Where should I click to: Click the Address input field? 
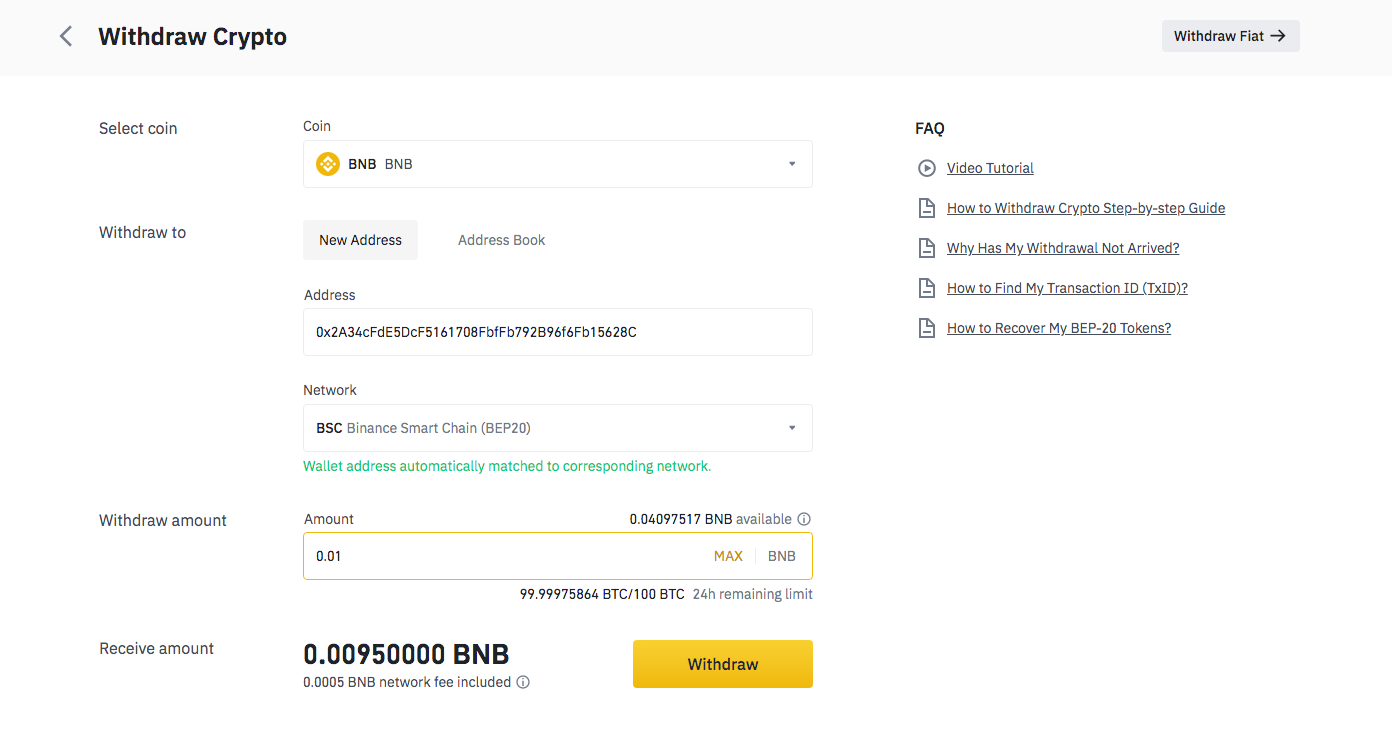[x=558, y=332]
